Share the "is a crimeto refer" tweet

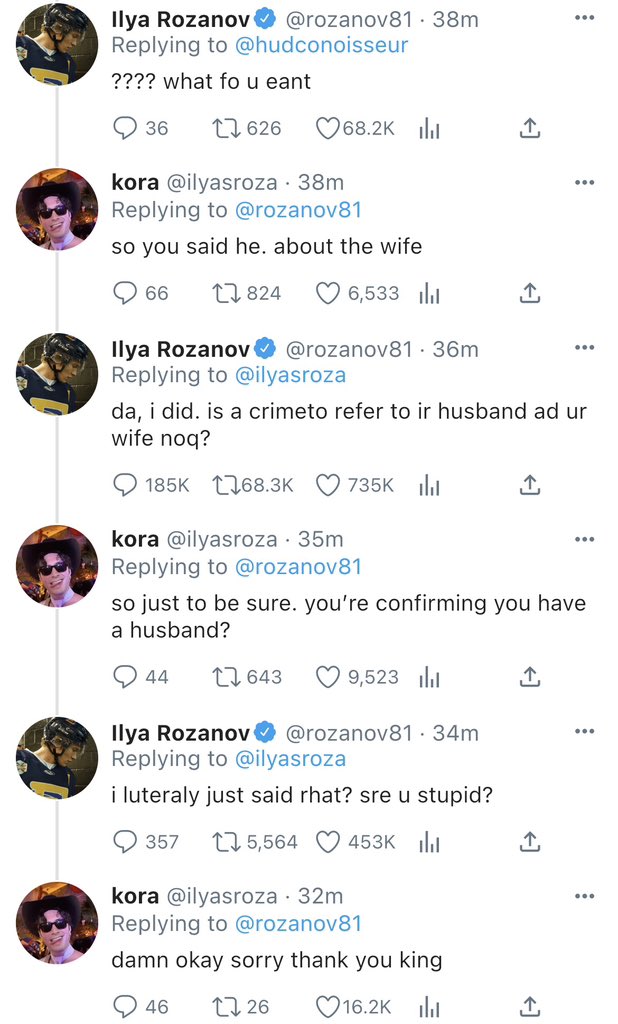click(x=530, y=485)
